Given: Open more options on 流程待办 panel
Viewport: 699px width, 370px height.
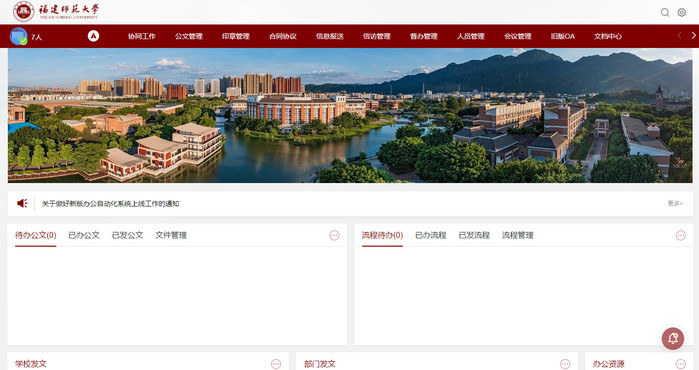Looking at the screenshot, I should pos(680,235).
